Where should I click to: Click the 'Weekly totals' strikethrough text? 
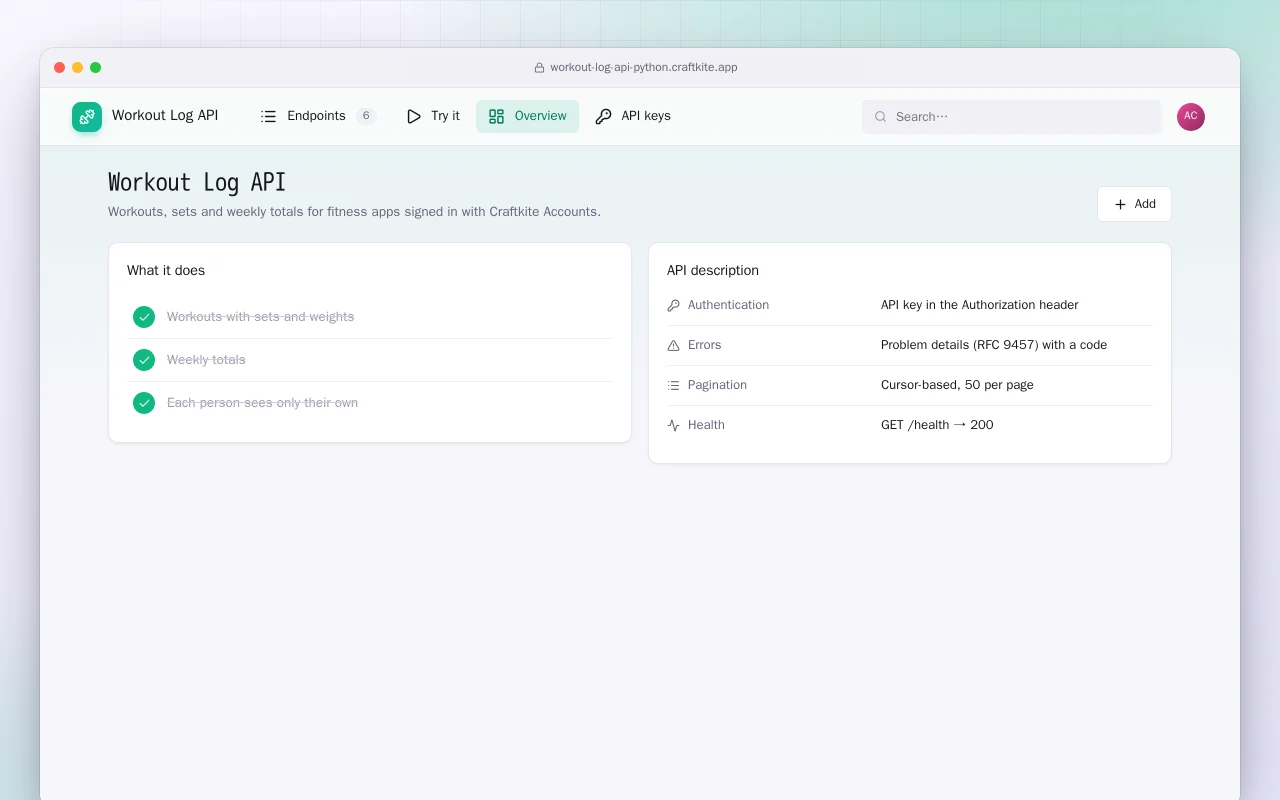tap(206, 360)
